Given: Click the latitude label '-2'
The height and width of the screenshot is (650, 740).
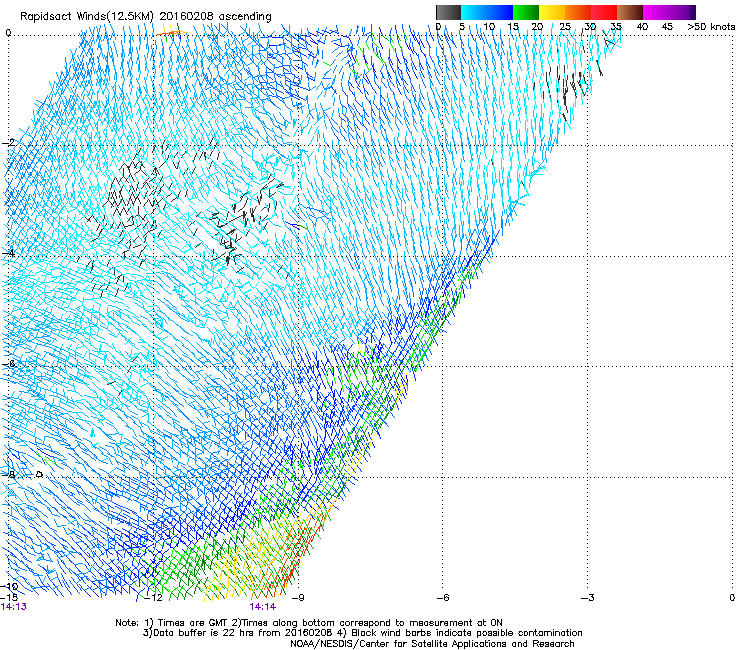Looking at the screenshot, I should coord(8,143).
